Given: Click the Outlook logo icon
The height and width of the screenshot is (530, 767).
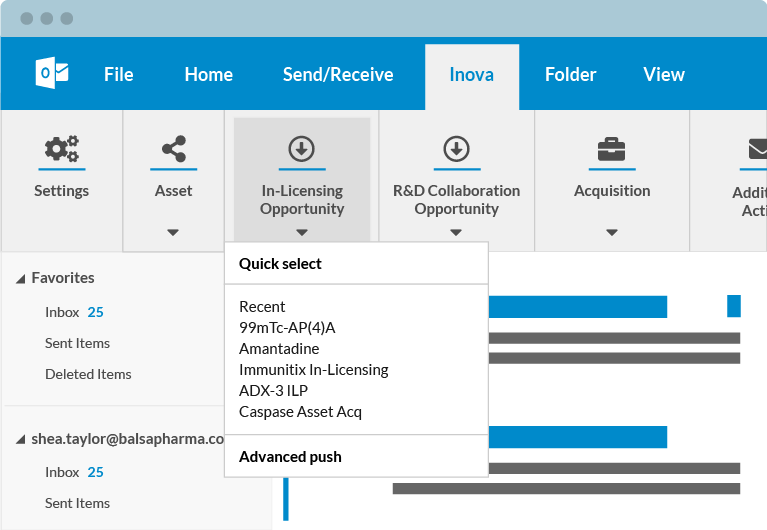Looking at the screenshot, I should [x=52, y=73].
